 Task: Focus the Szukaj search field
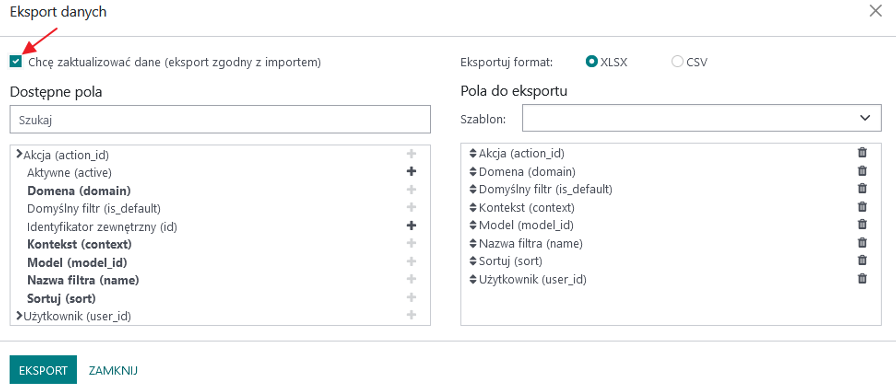point(220,119)
